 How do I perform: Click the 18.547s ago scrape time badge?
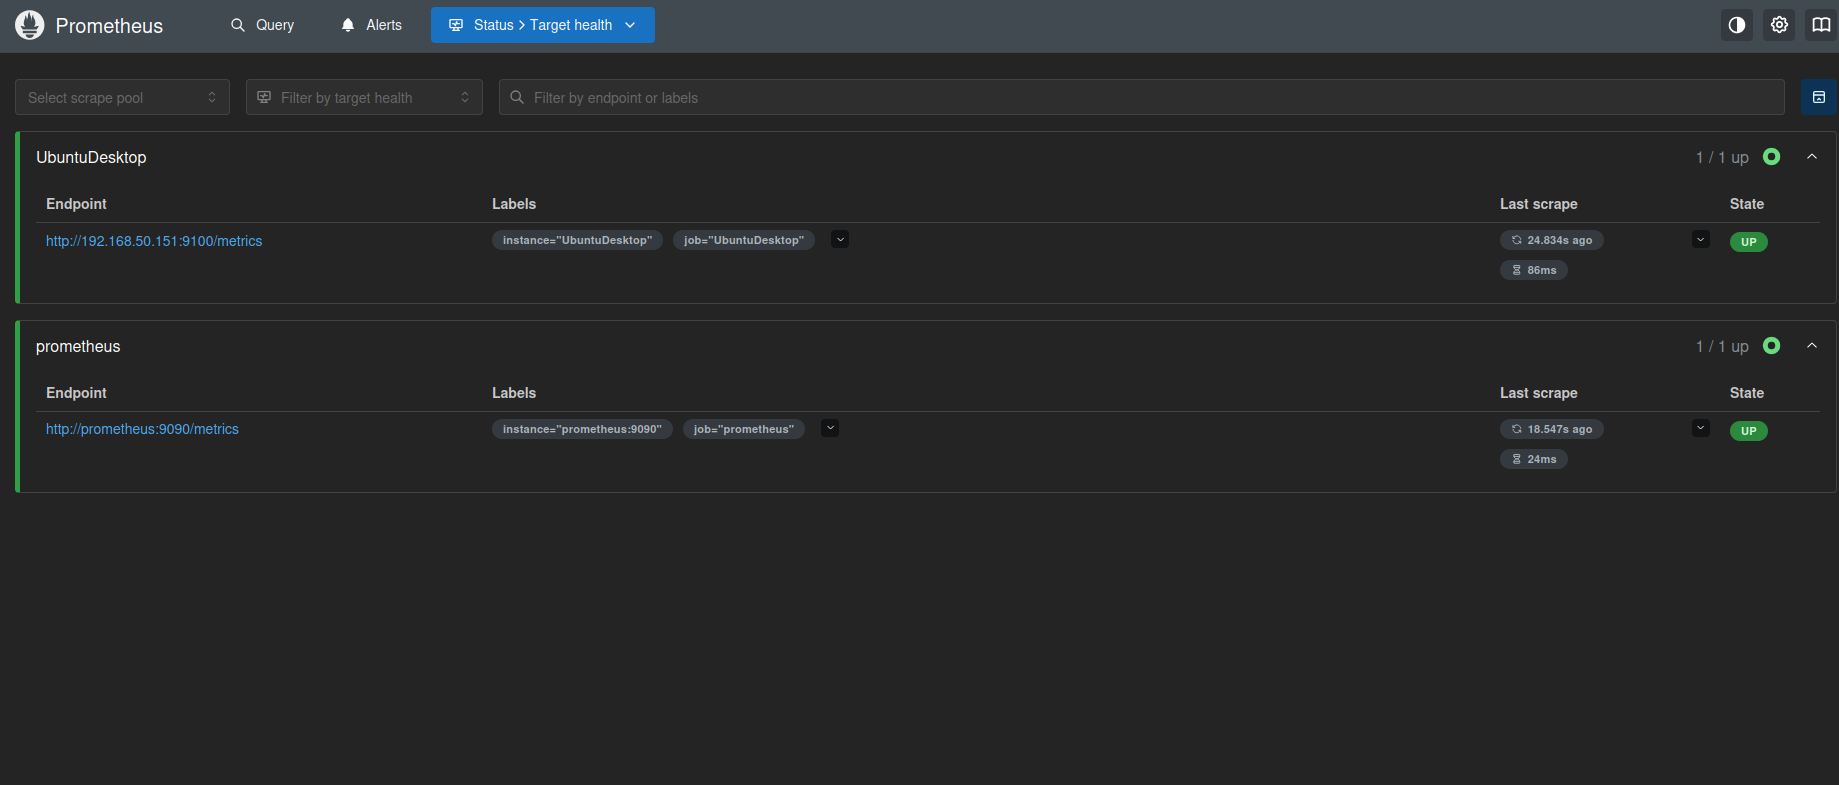1552,429
